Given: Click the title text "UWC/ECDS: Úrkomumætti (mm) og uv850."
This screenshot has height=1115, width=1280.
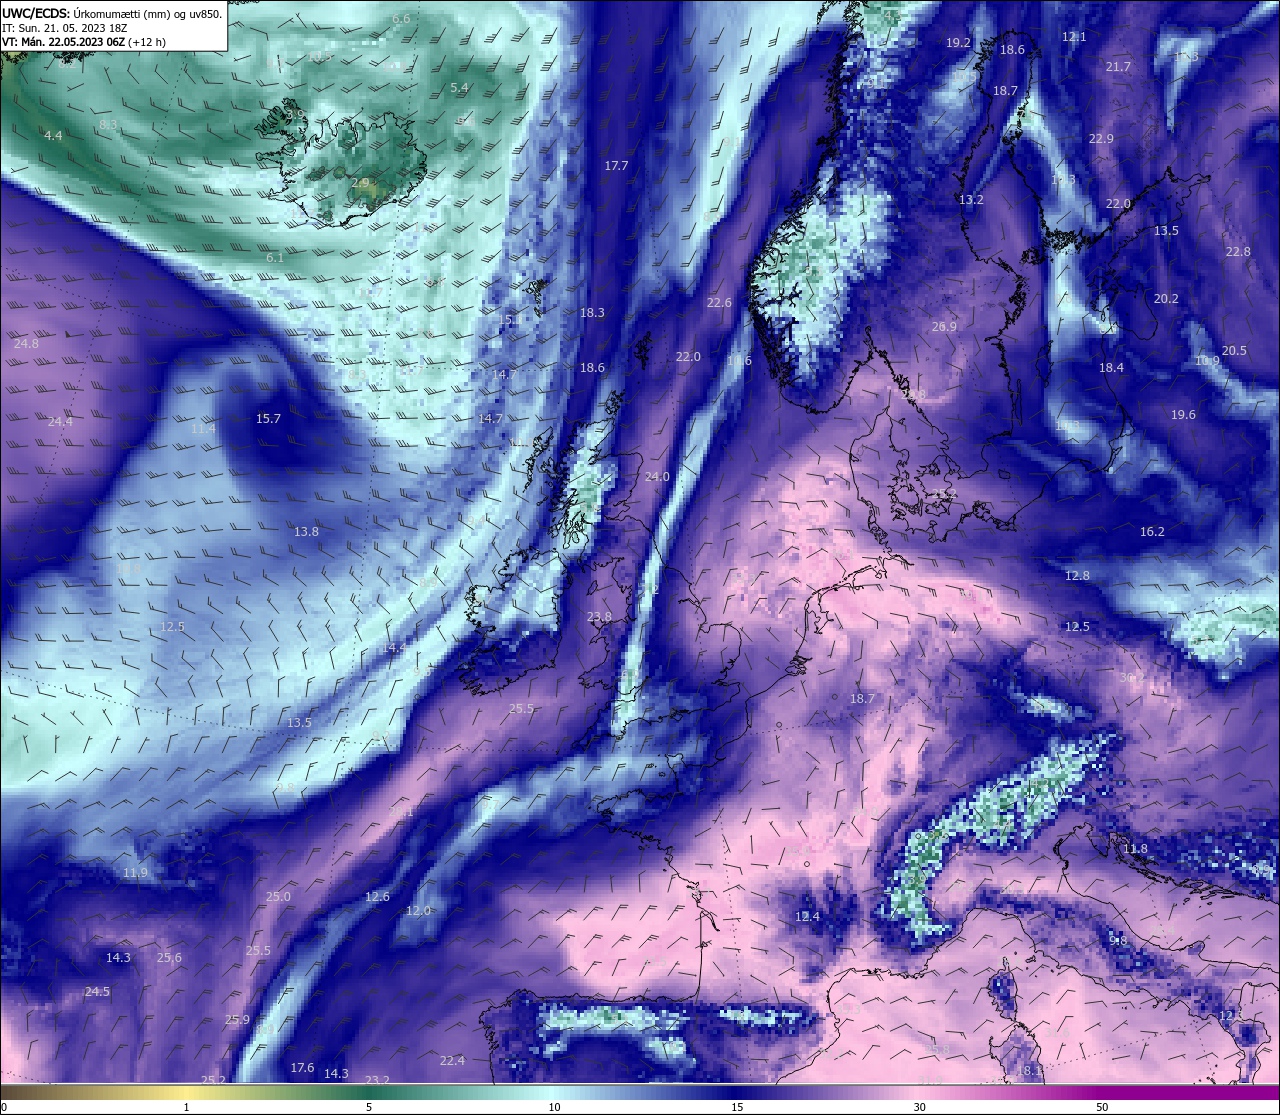Looking at the screenshot, I should [112, 13].
